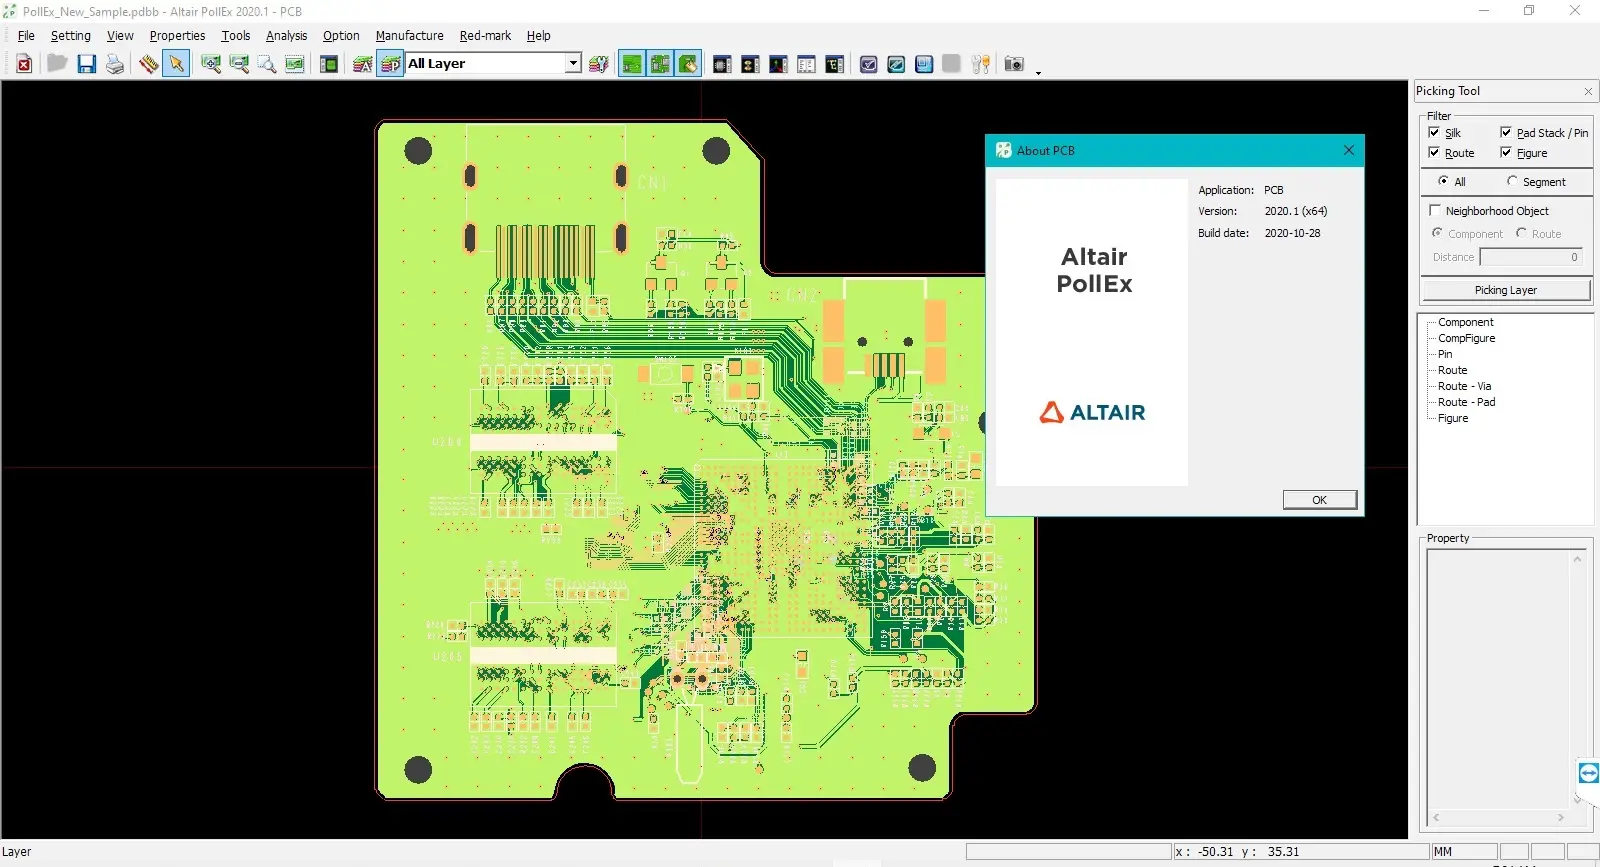
Task: Click the green board view icon
Action: pos(329,64)
